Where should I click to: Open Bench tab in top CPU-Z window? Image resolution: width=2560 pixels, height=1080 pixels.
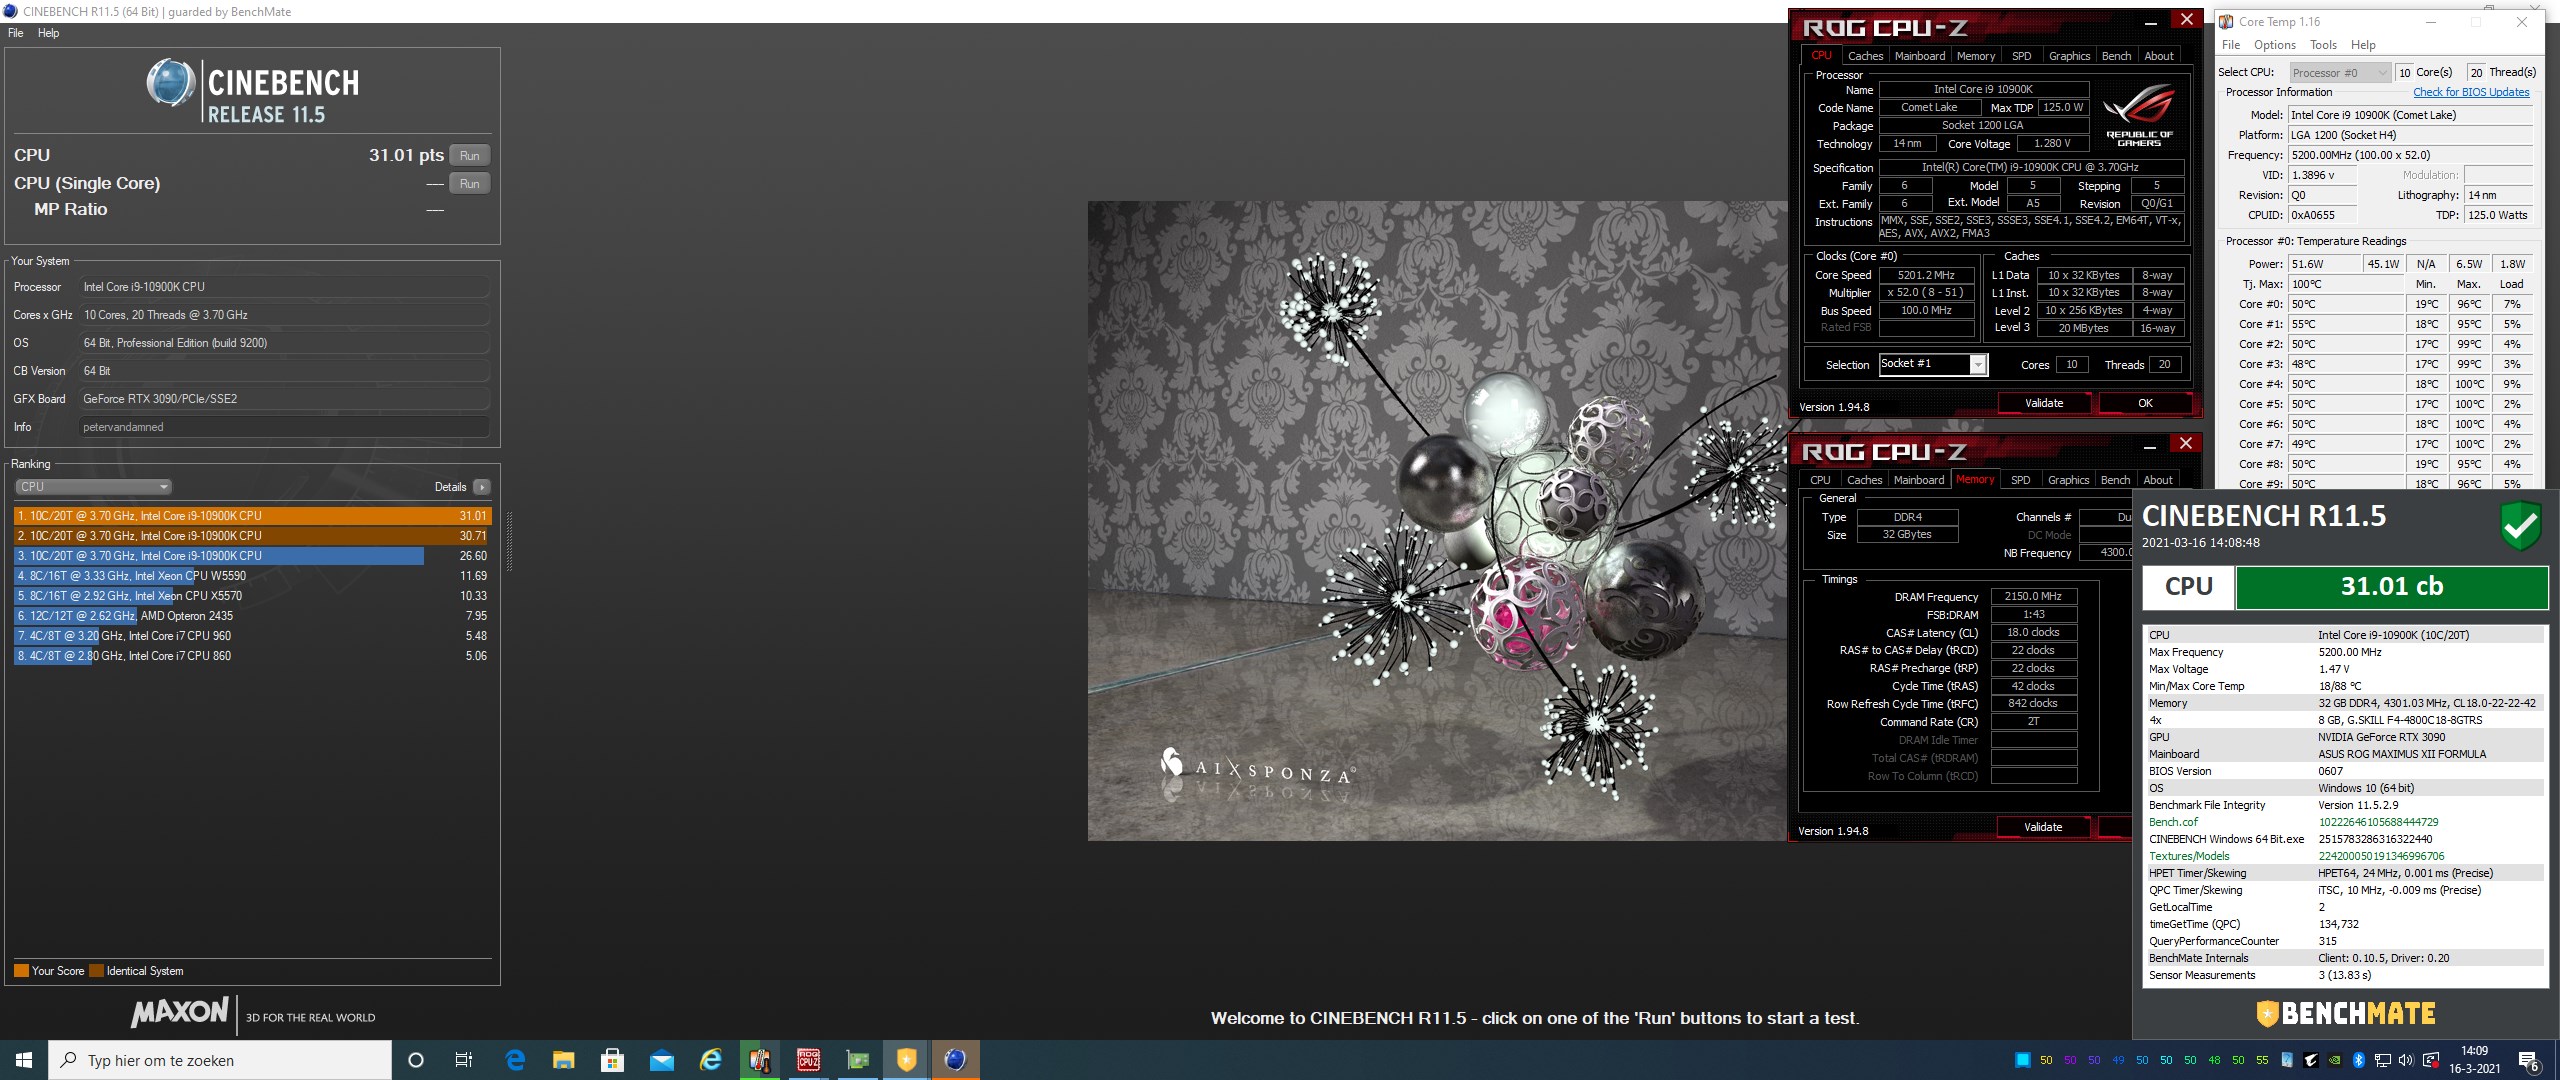point(2116,56)
